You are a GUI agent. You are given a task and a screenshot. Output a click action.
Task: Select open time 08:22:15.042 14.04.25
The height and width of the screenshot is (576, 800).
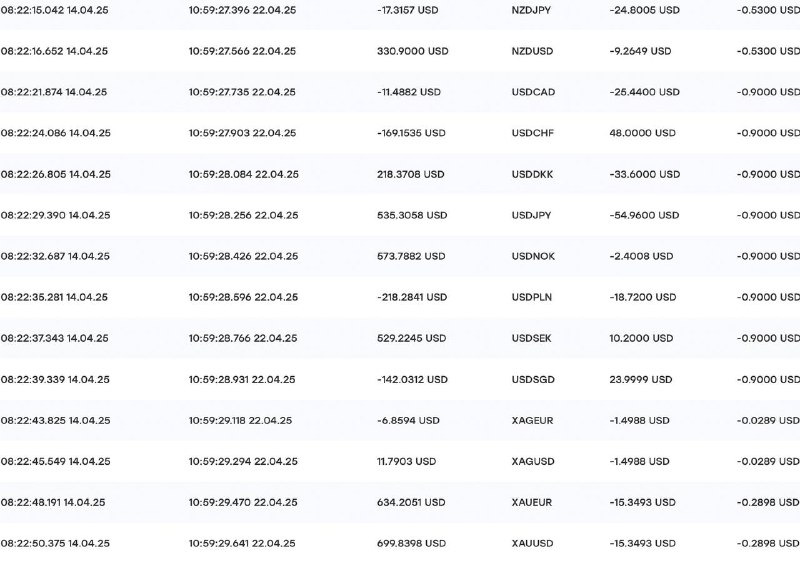[x=55, y=10]
